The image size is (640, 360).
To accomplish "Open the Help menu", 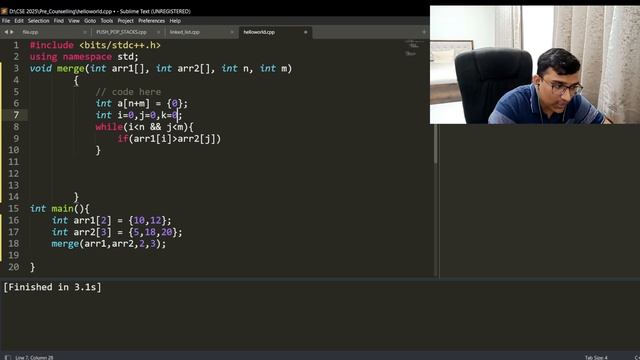I will 175,21.
